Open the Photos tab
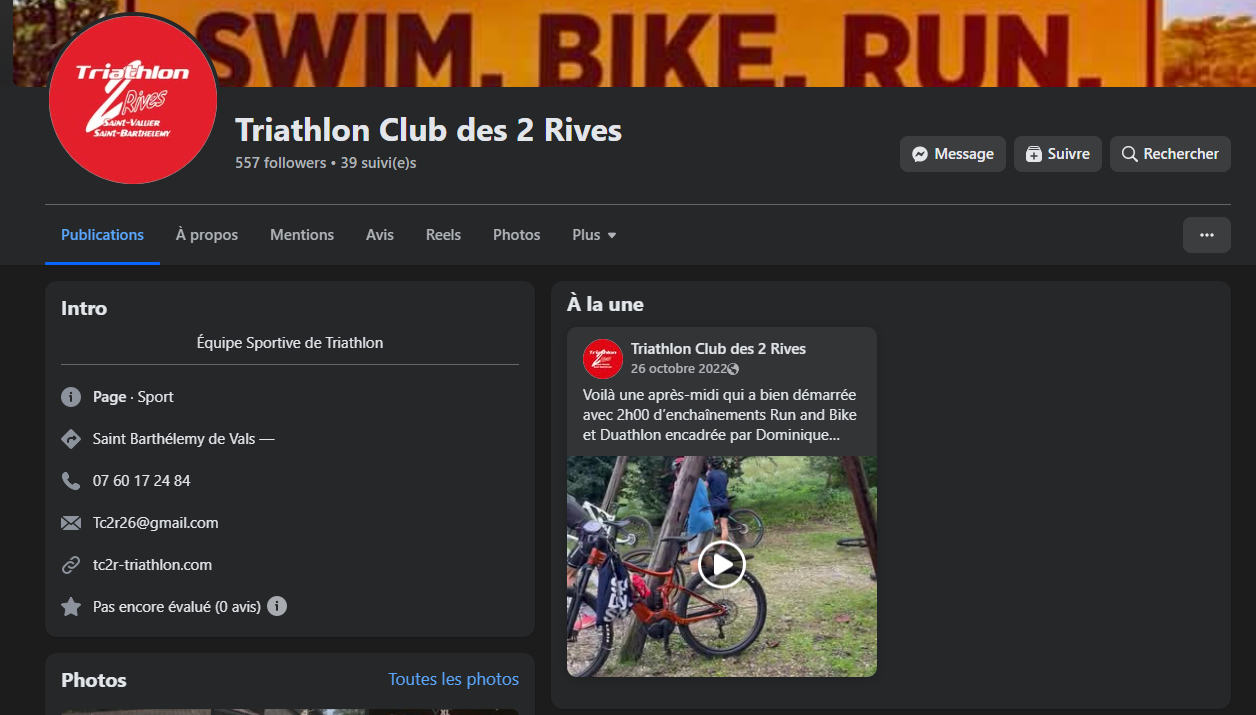The width and height of the screenshot is (1256, 715). click(517, 235)
